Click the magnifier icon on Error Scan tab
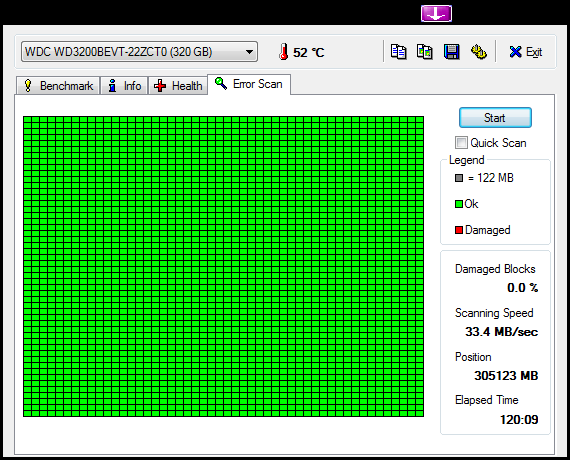The height and width of the screenshot is (460, 570). [x=221, y=83]
